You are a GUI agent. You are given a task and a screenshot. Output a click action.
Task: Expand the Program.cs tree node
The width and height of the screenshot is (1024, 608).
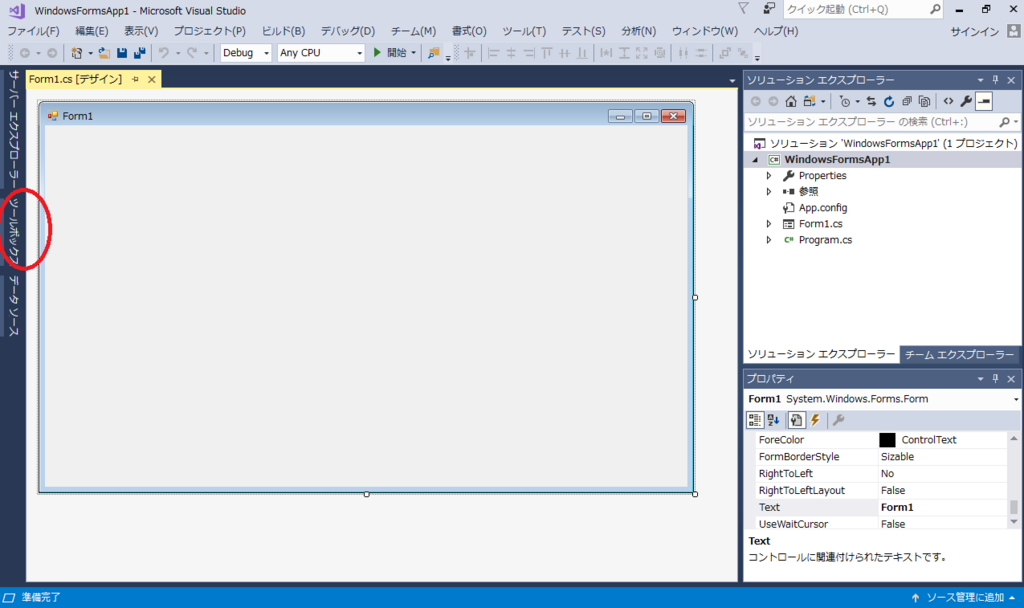(x=769, y=240)
